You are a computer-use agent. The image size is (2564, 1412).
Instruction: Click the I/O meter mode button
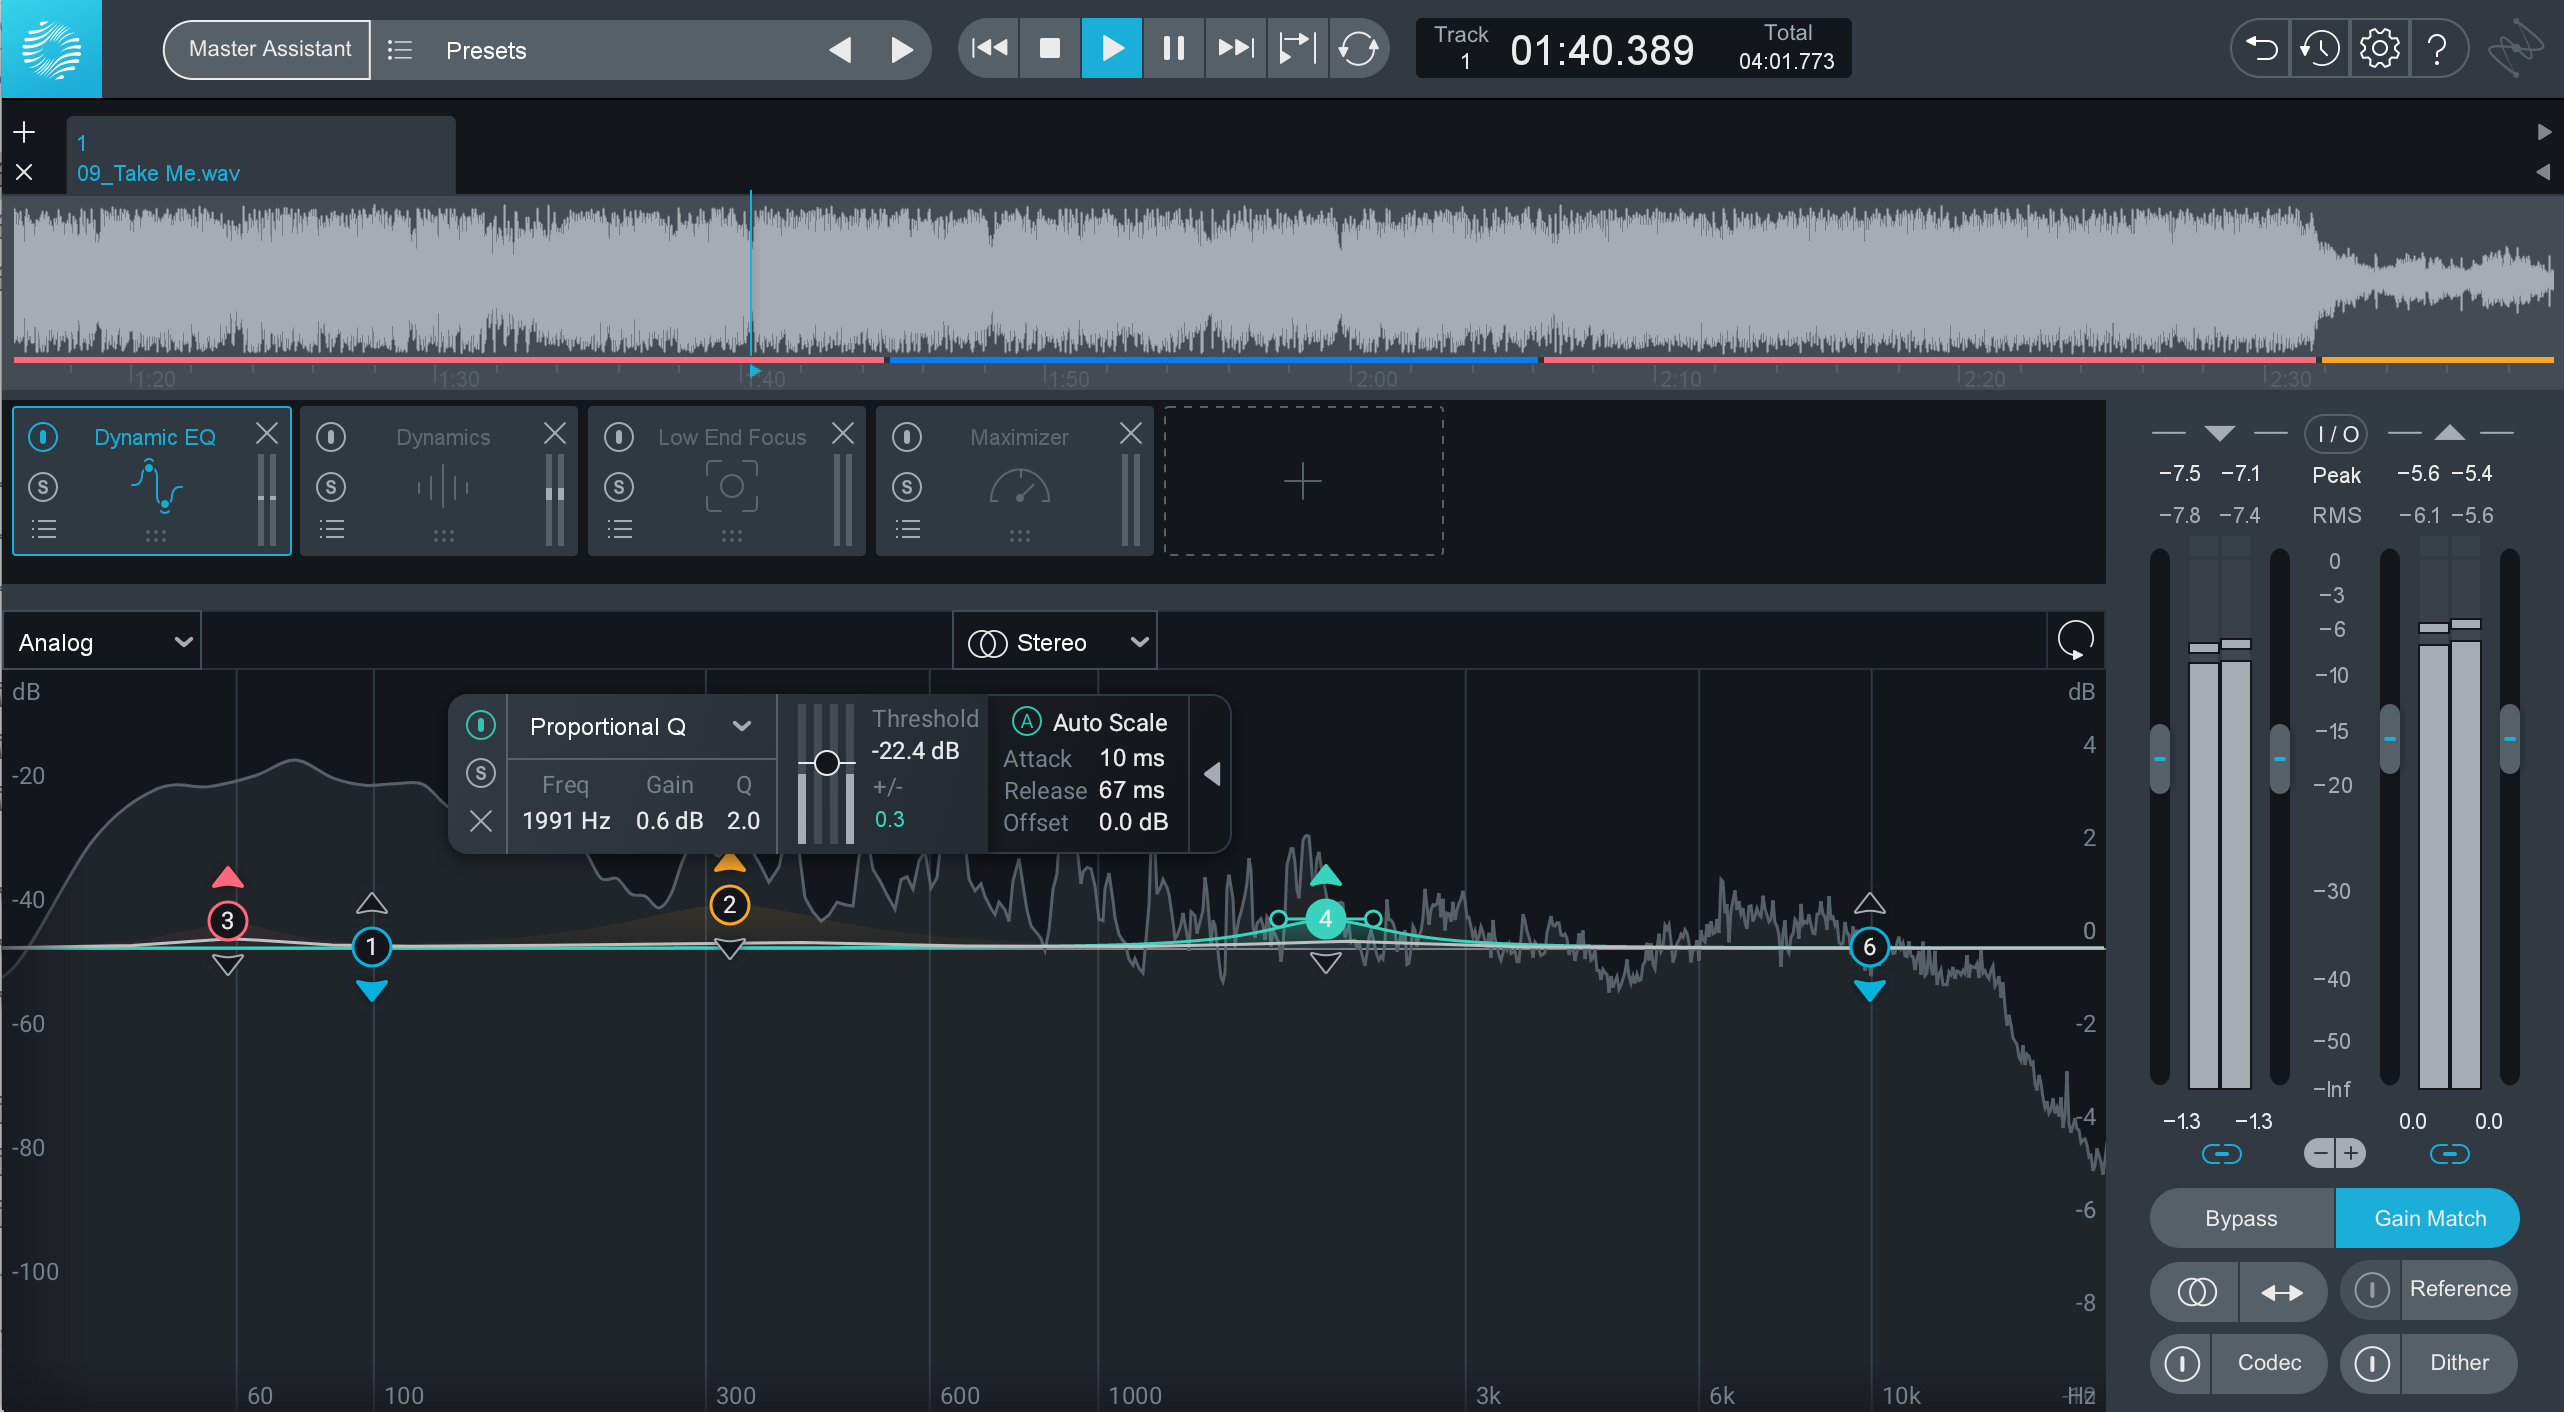tap(2337, 434)
